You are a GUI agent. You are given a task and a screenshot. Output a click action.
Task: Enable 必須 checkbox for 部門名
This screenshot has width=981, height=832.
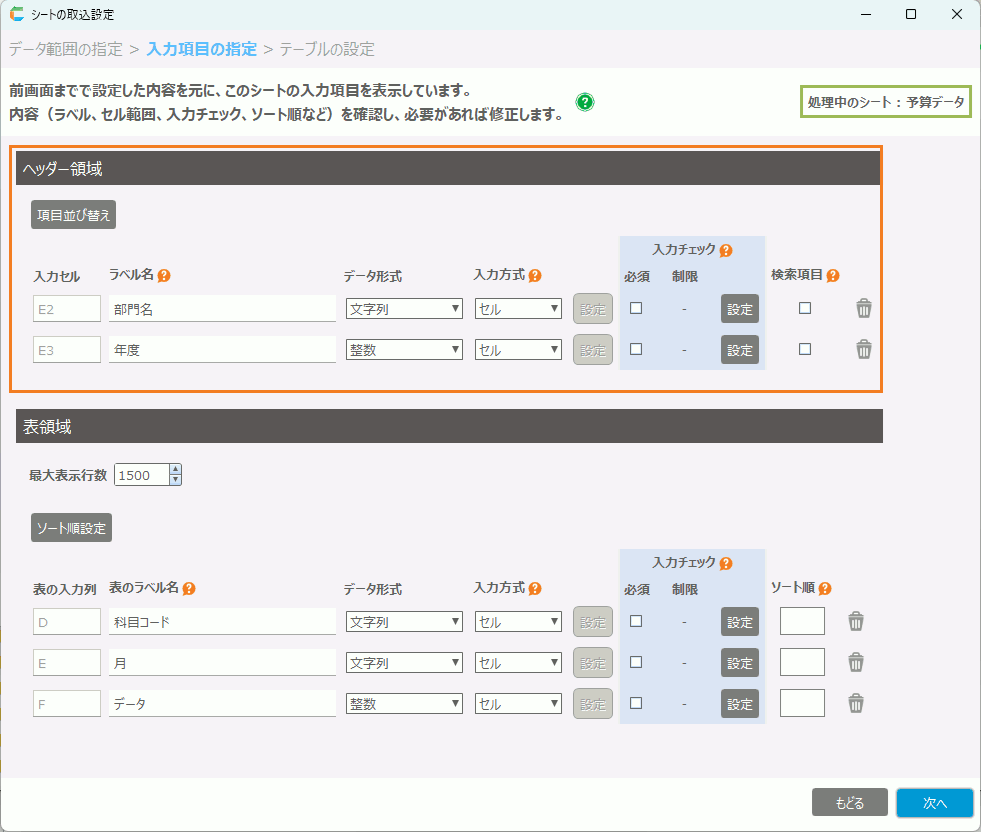[636, 309]
